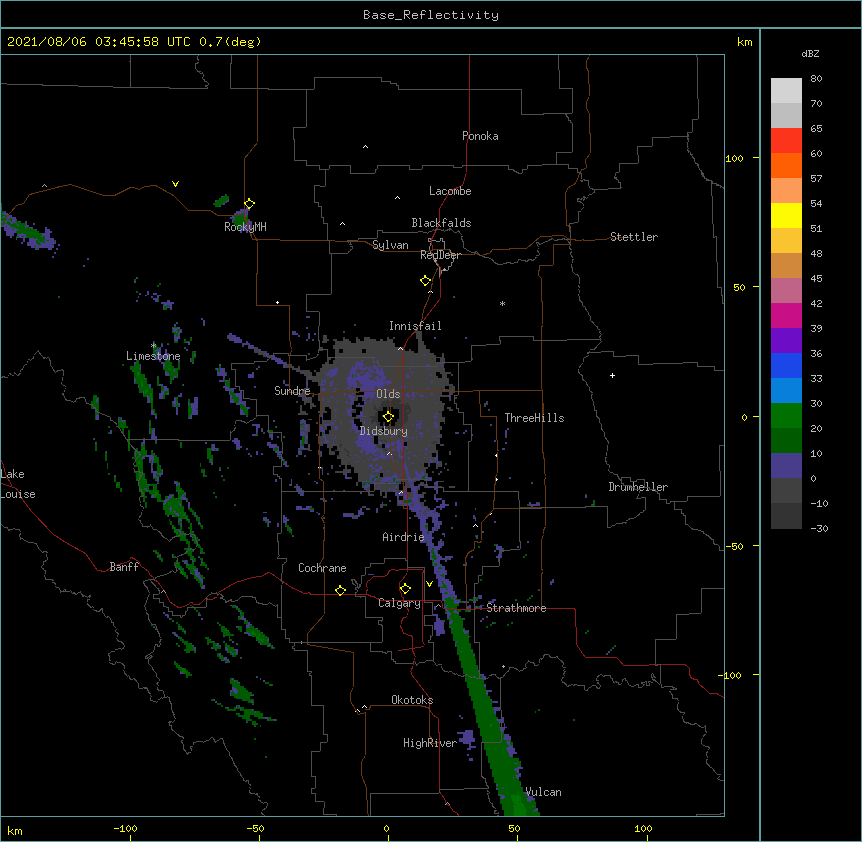The image size is (862, 842).
Task: Click the Olds town label
Action: coord(388,394)
